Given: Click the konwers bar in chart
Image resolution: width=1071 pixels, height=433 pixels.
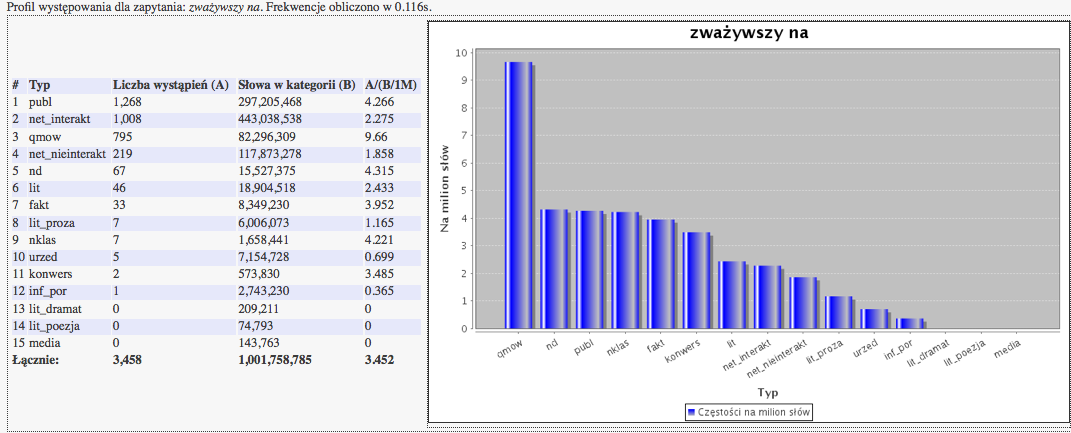Looking at the screenshot, I should pos(697,280).
